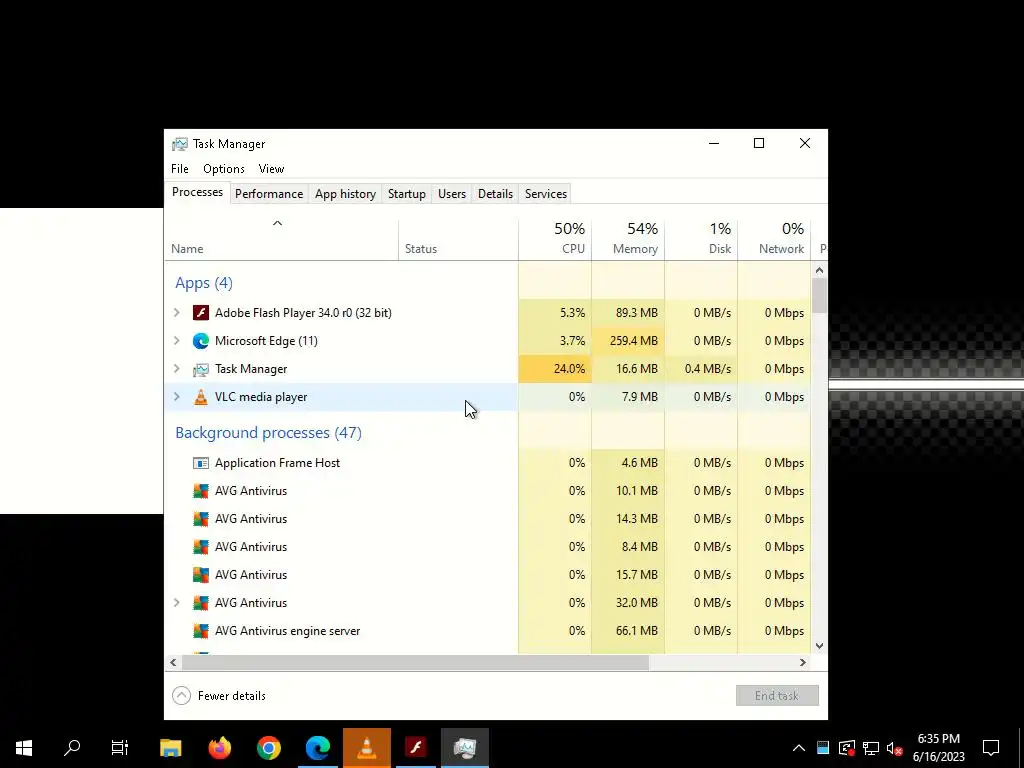Open the Options menu
This screenshot has height=768, width=1024.
pos(224,169)
